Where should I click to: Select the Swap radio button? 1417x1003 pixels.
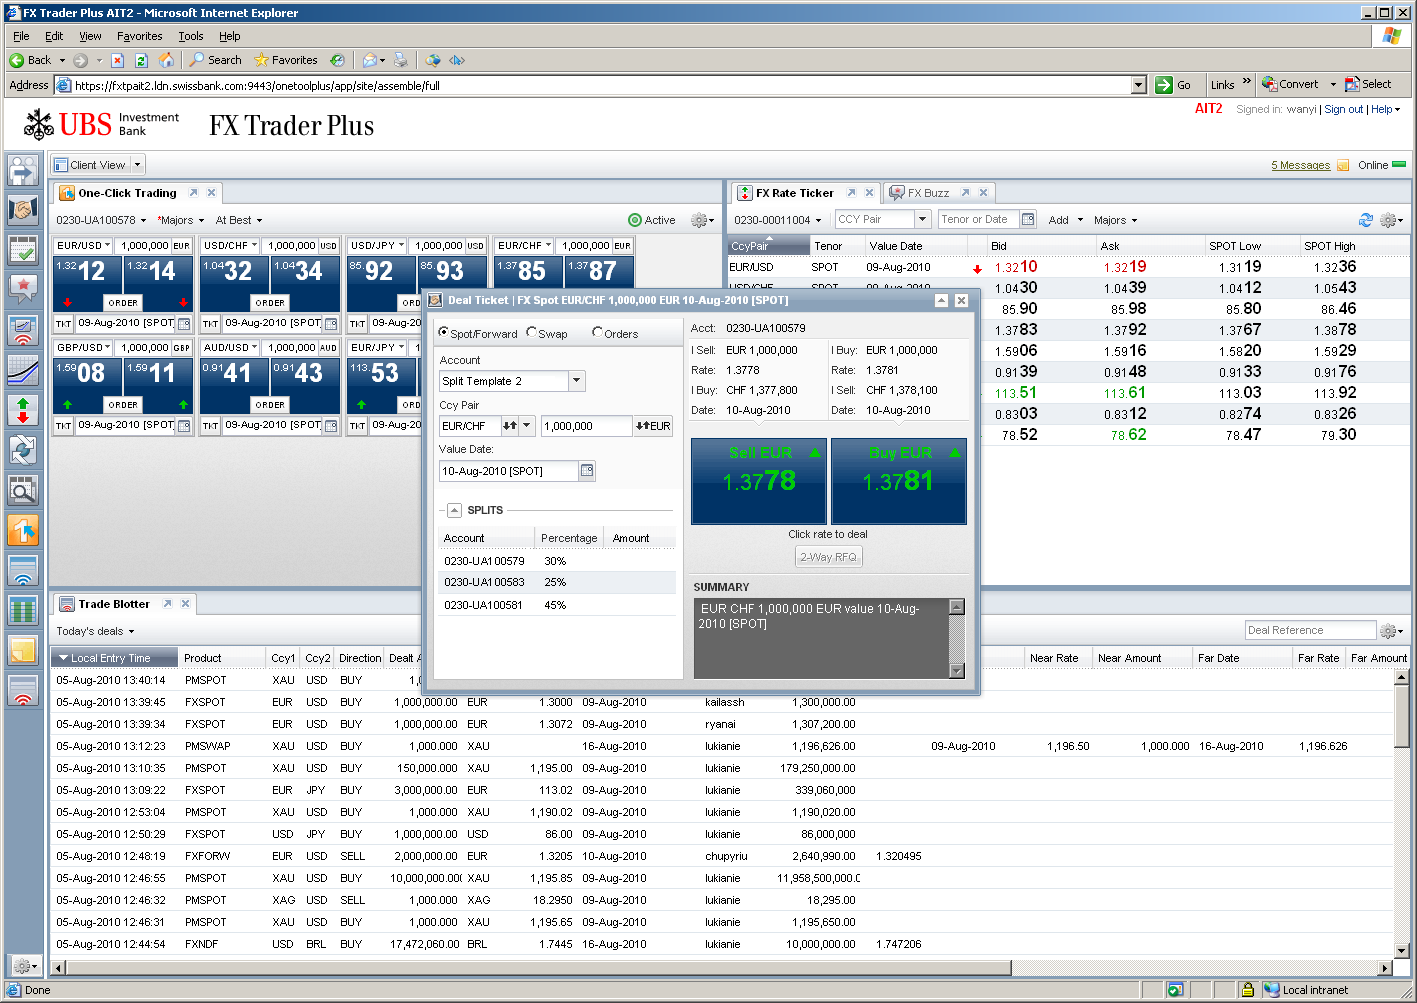point(532,333)
